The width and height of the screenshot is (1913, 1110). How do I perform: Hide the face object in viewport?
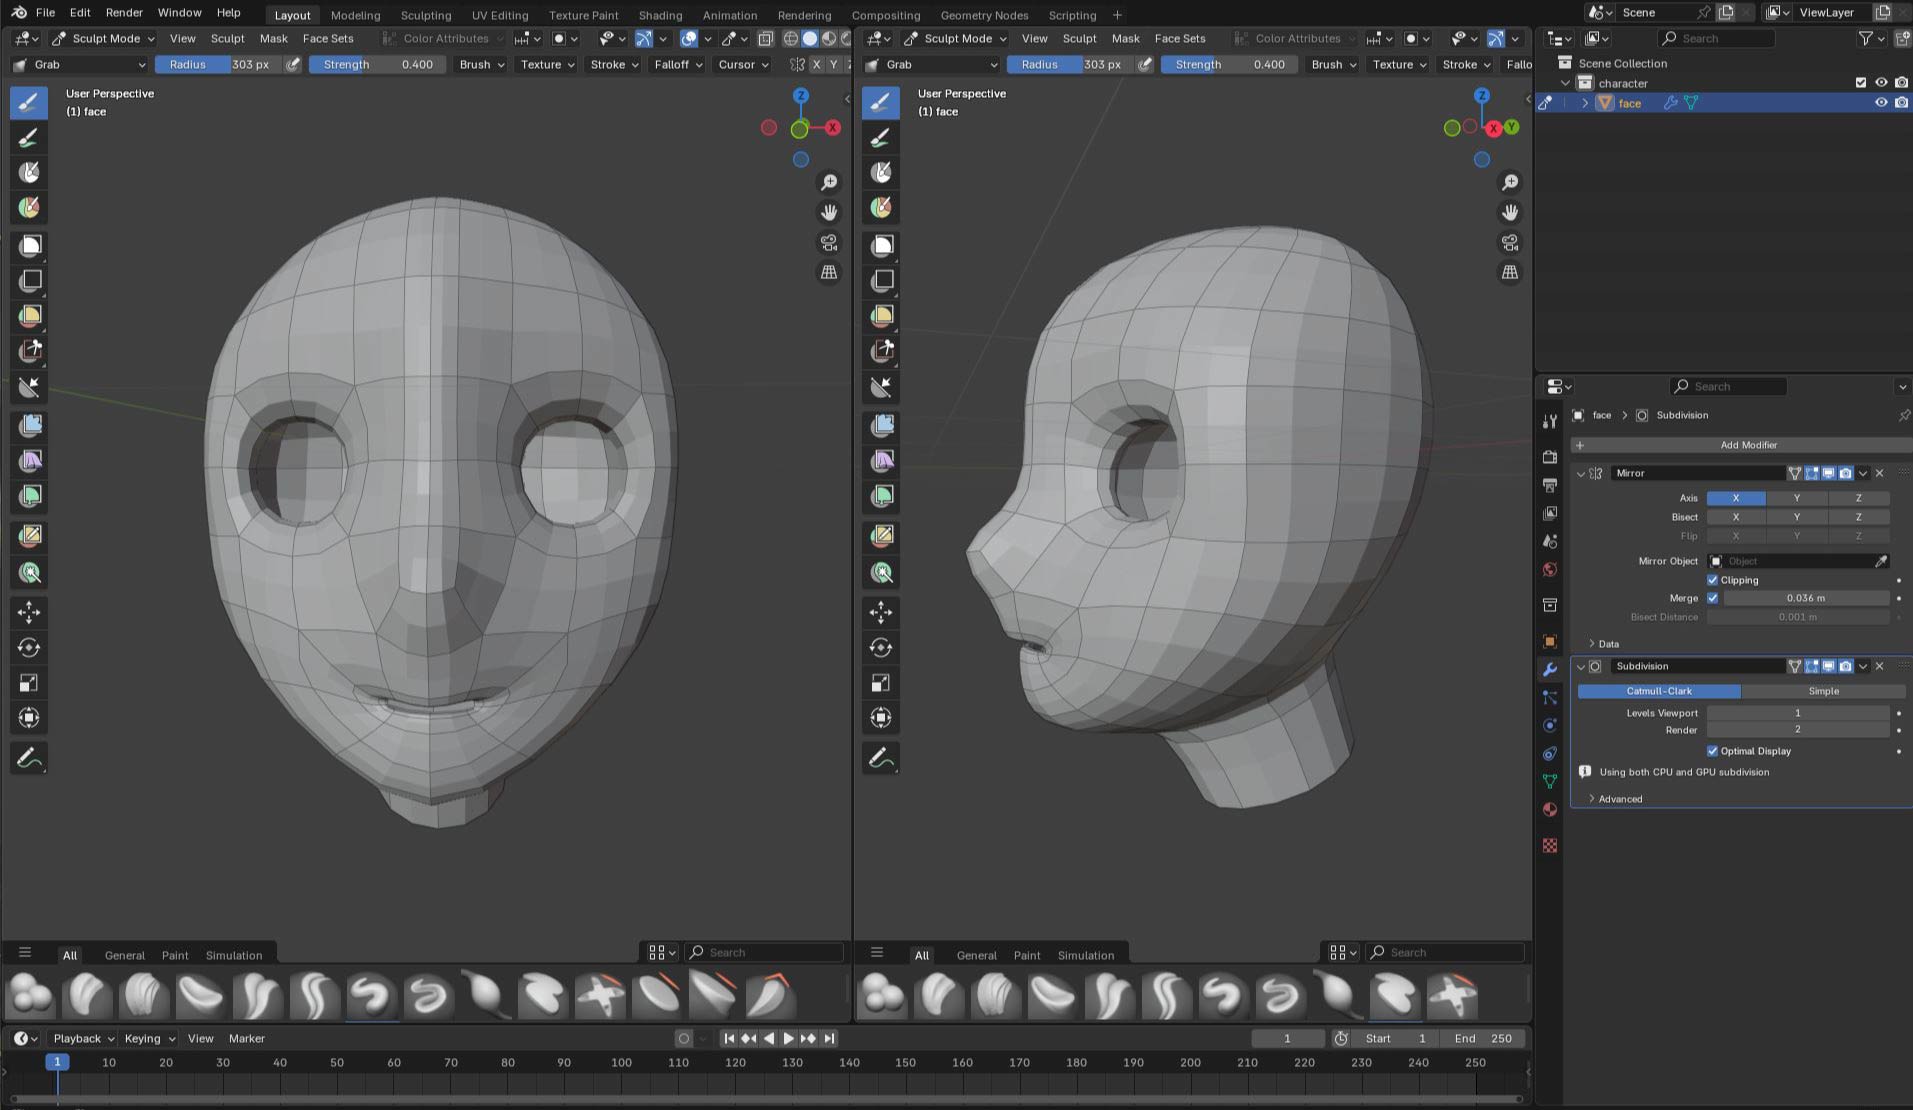(x=1881, y=103)
